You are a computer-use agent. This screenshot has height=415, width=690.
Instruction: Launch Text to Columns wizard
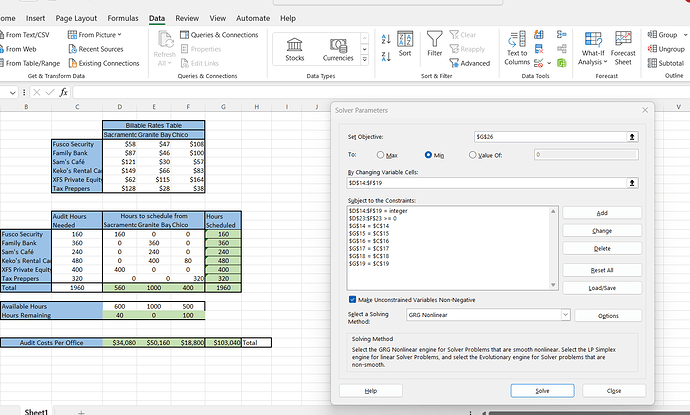517,48
